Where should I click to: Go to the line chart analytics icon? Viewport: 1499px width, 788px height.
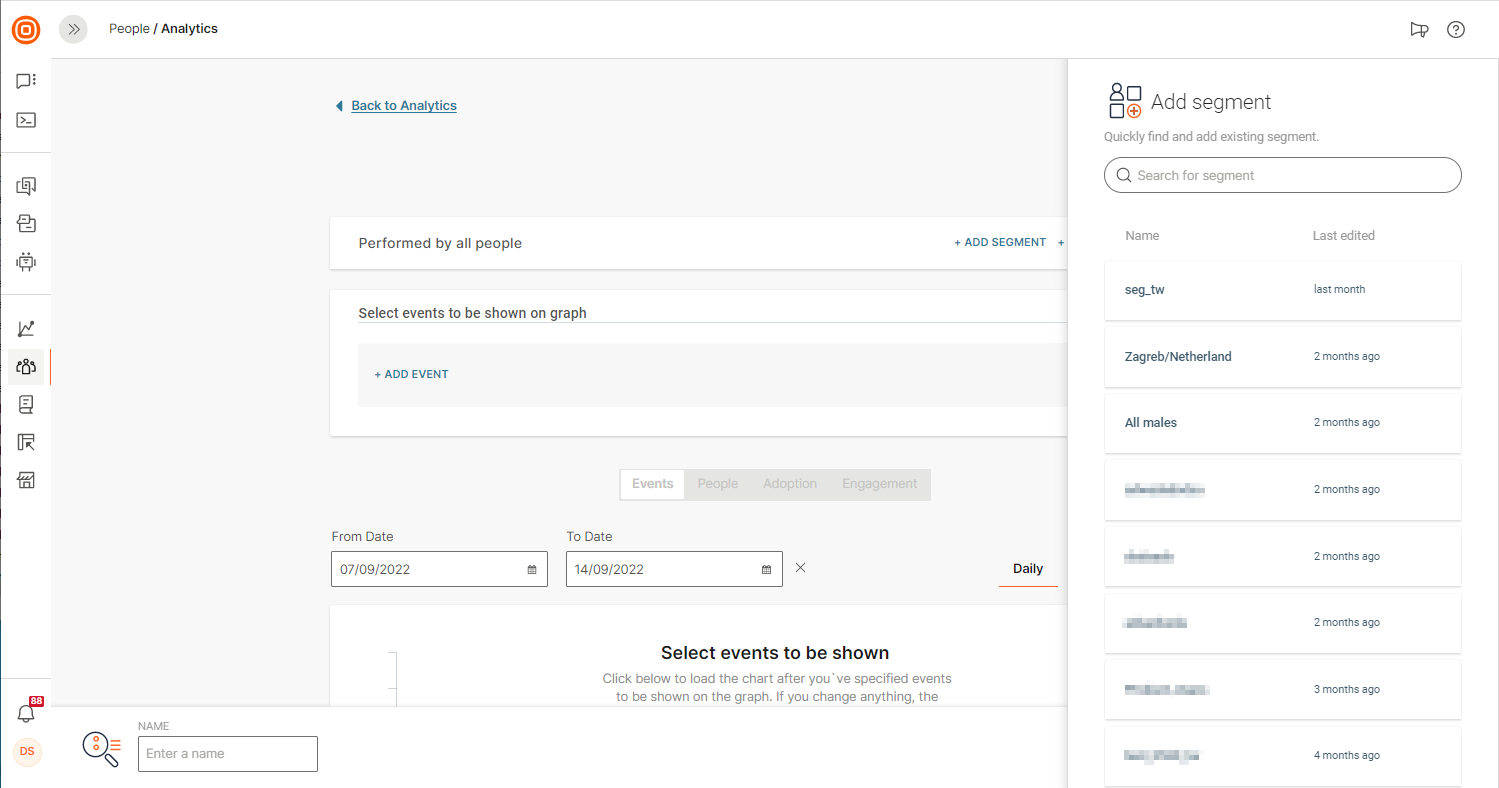(x=26, y=329)
